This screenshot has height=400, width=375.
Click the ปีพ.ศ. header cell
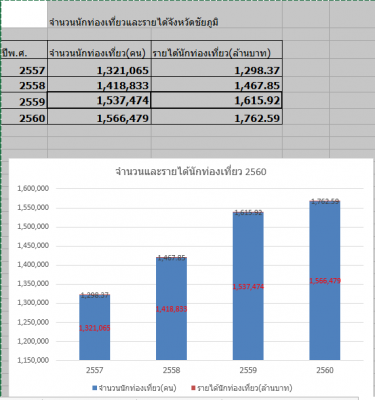pos(24,50)
